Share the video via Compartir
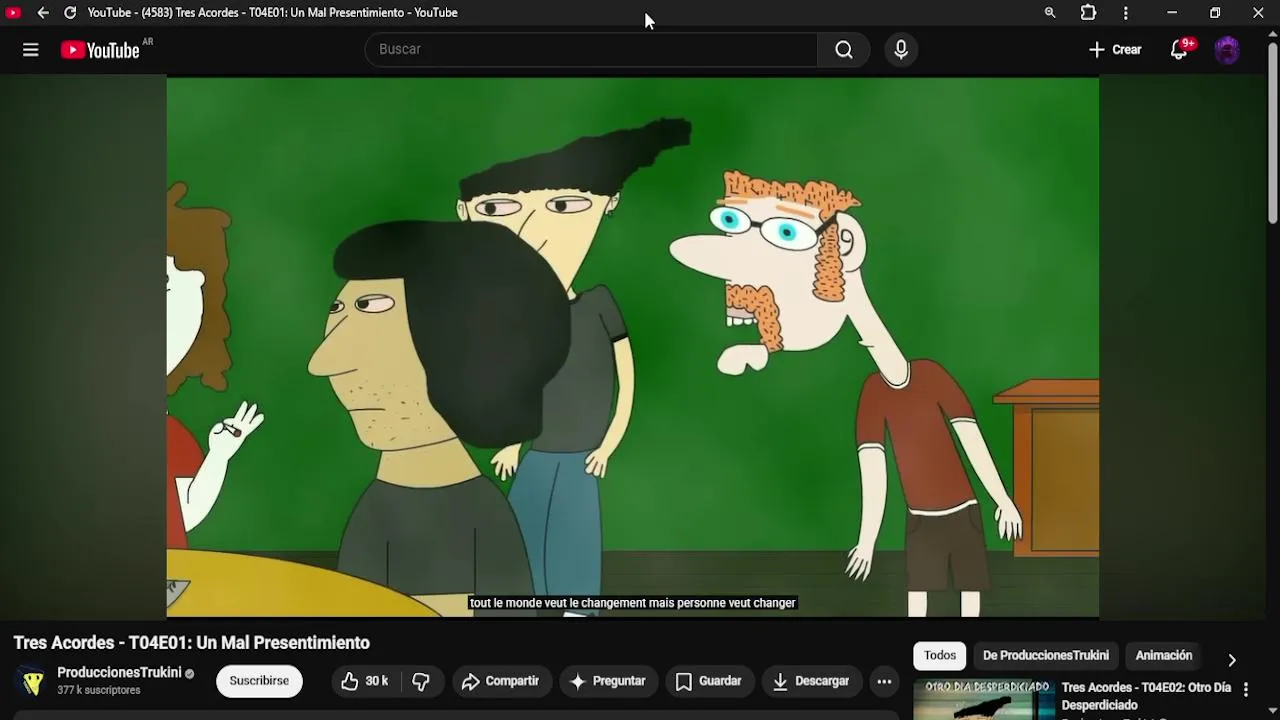 (500, 681)
